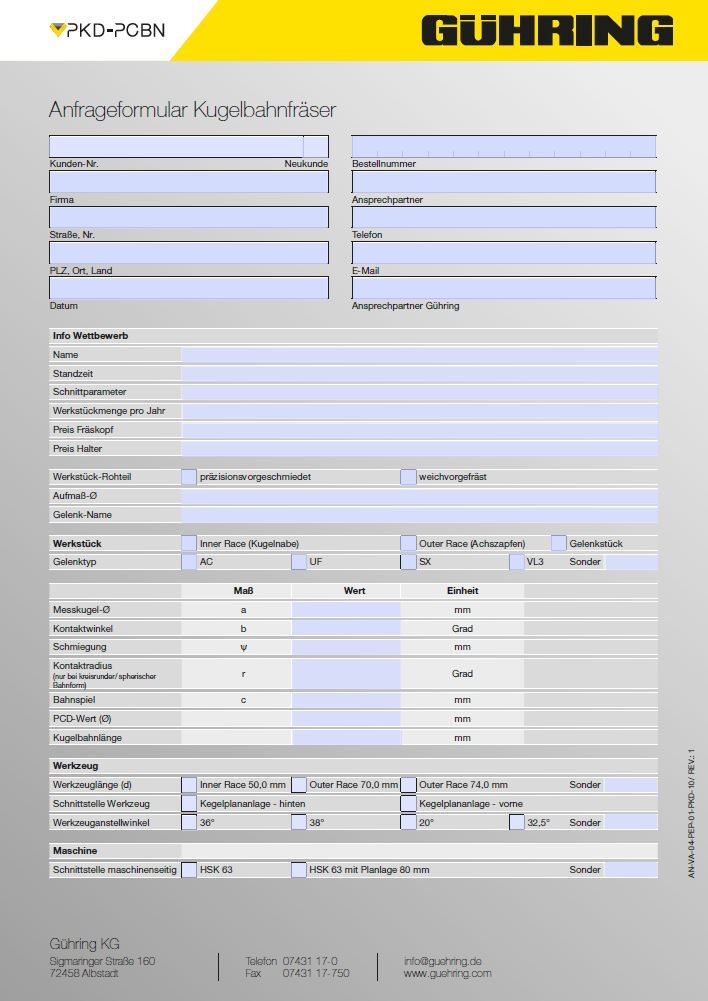Select the weichvorgefräst checkbox
708x1001 pixels.
point(408,477)
